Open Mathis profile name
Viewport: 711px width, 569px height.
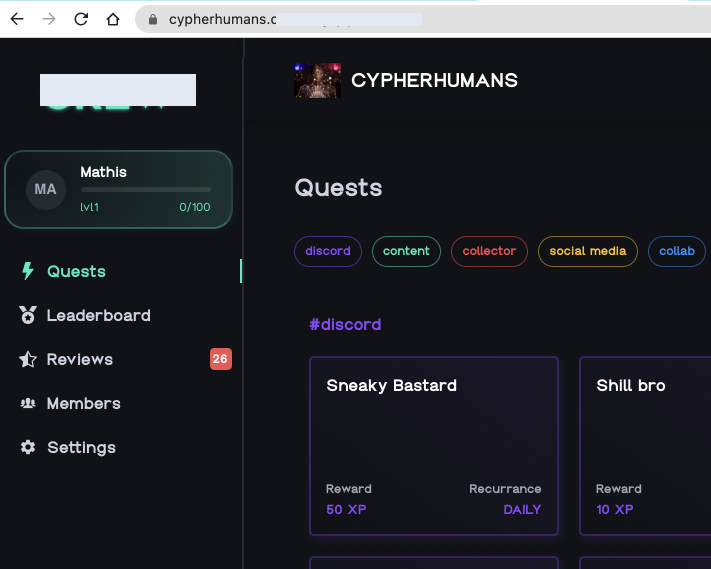tap(103, 172)
